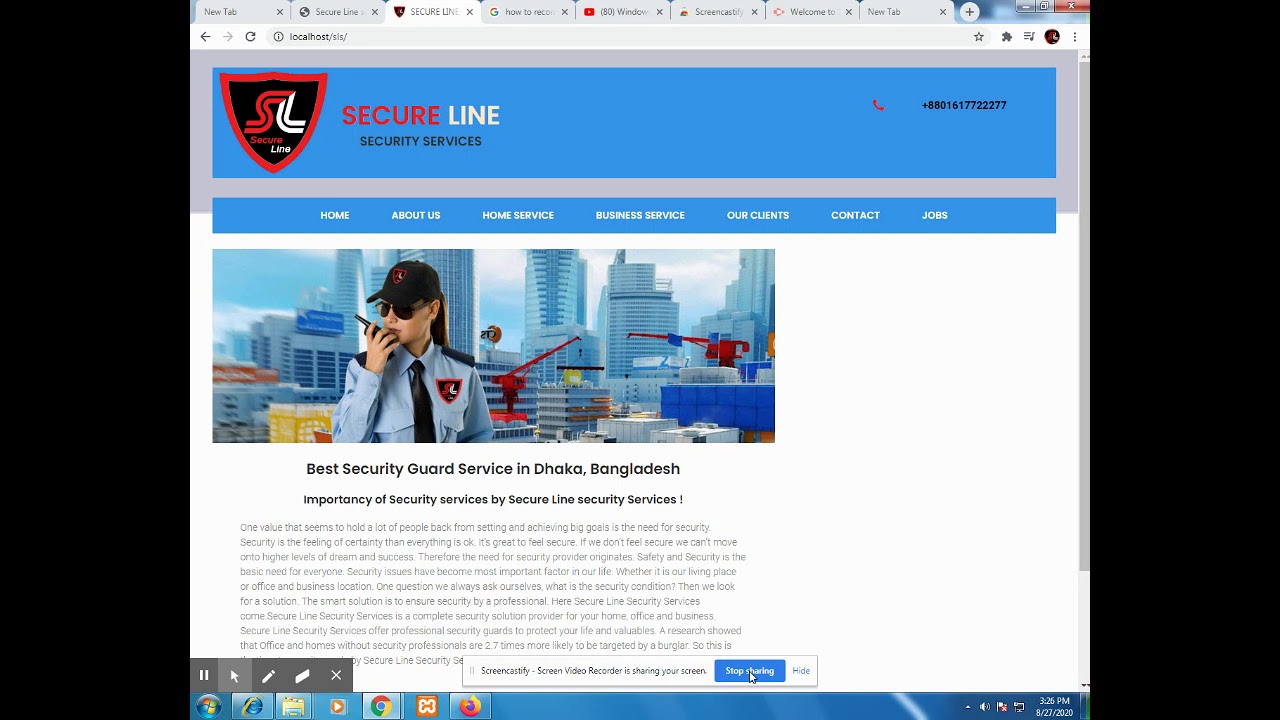Open a new tab with plus button
The height and width of the screenshot is (720, 1280).
click(969, 12)
